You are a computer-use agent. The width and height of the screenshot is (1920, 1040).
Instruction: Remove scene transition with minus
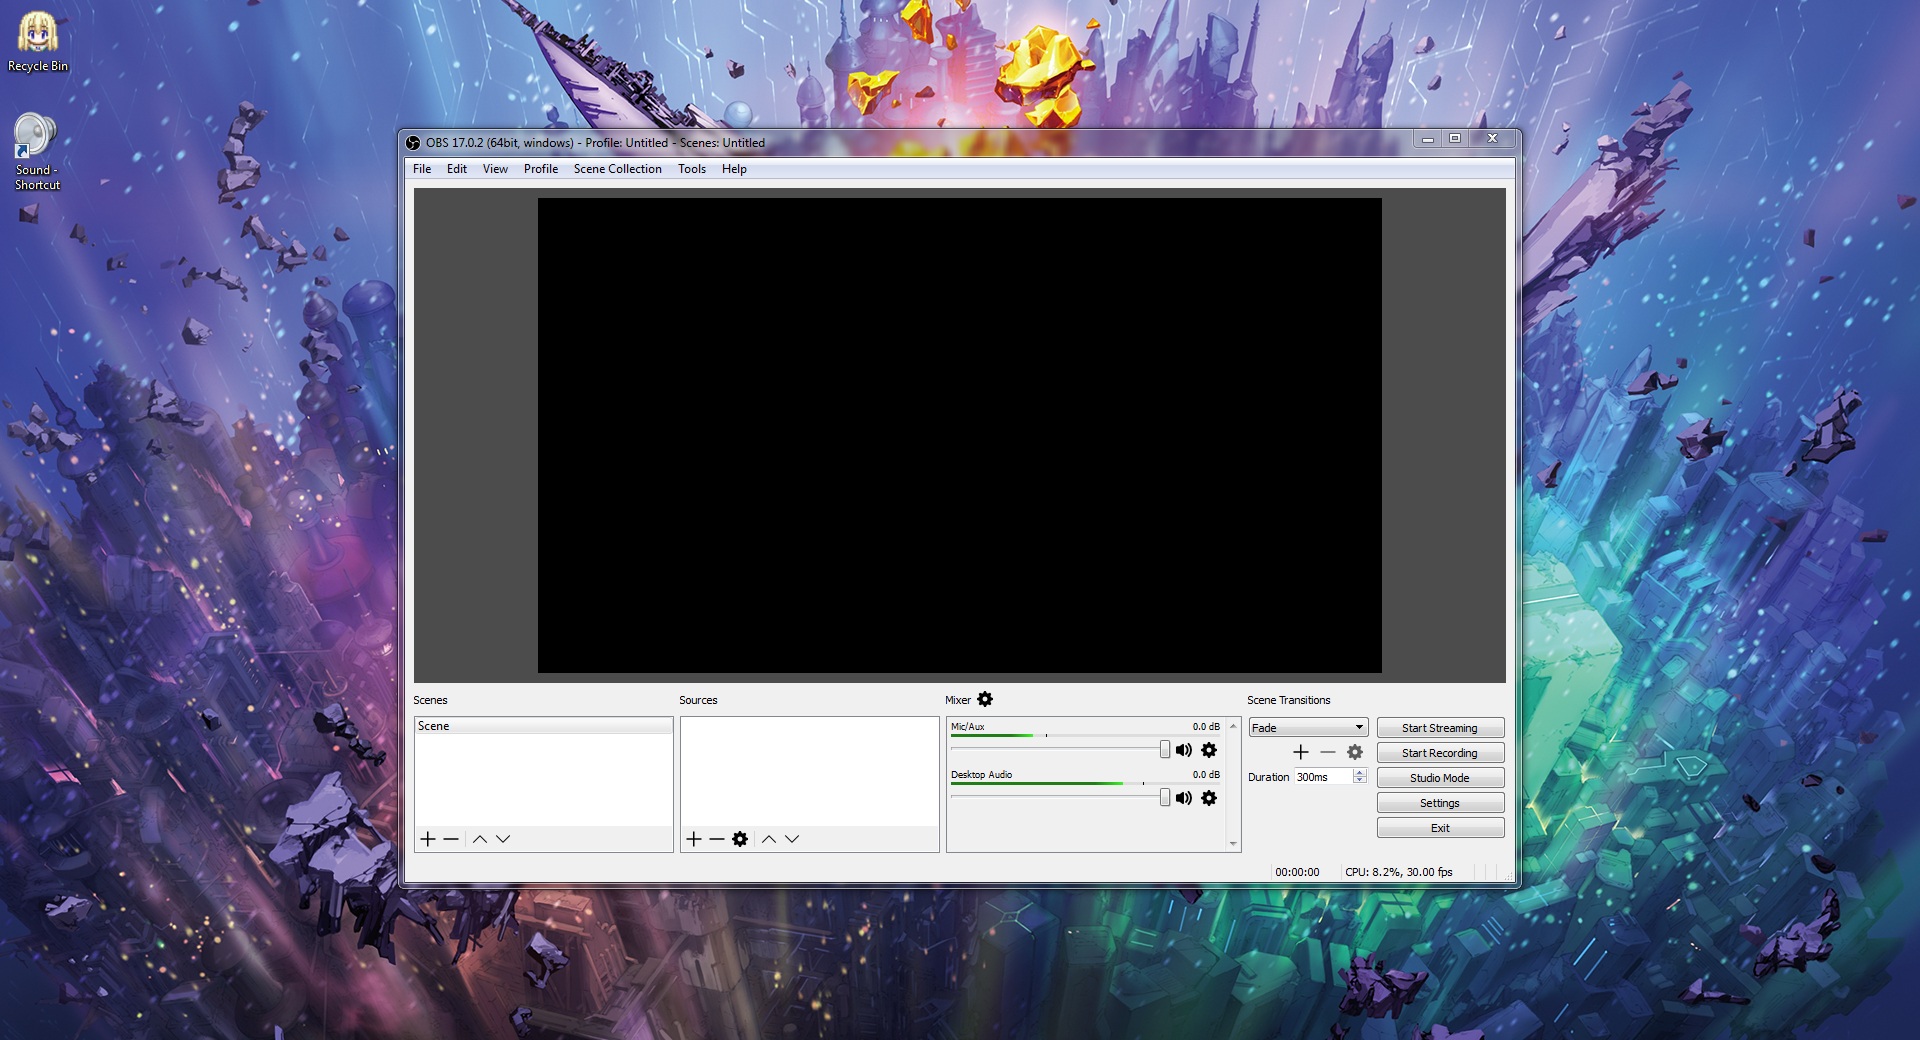click(x=1328, y=752)
